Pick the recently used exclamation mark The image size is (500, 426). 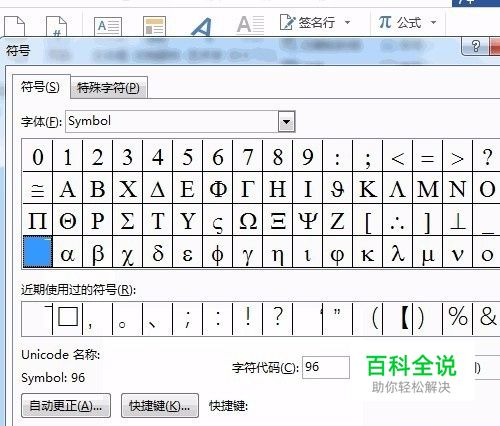pos(247,318)
